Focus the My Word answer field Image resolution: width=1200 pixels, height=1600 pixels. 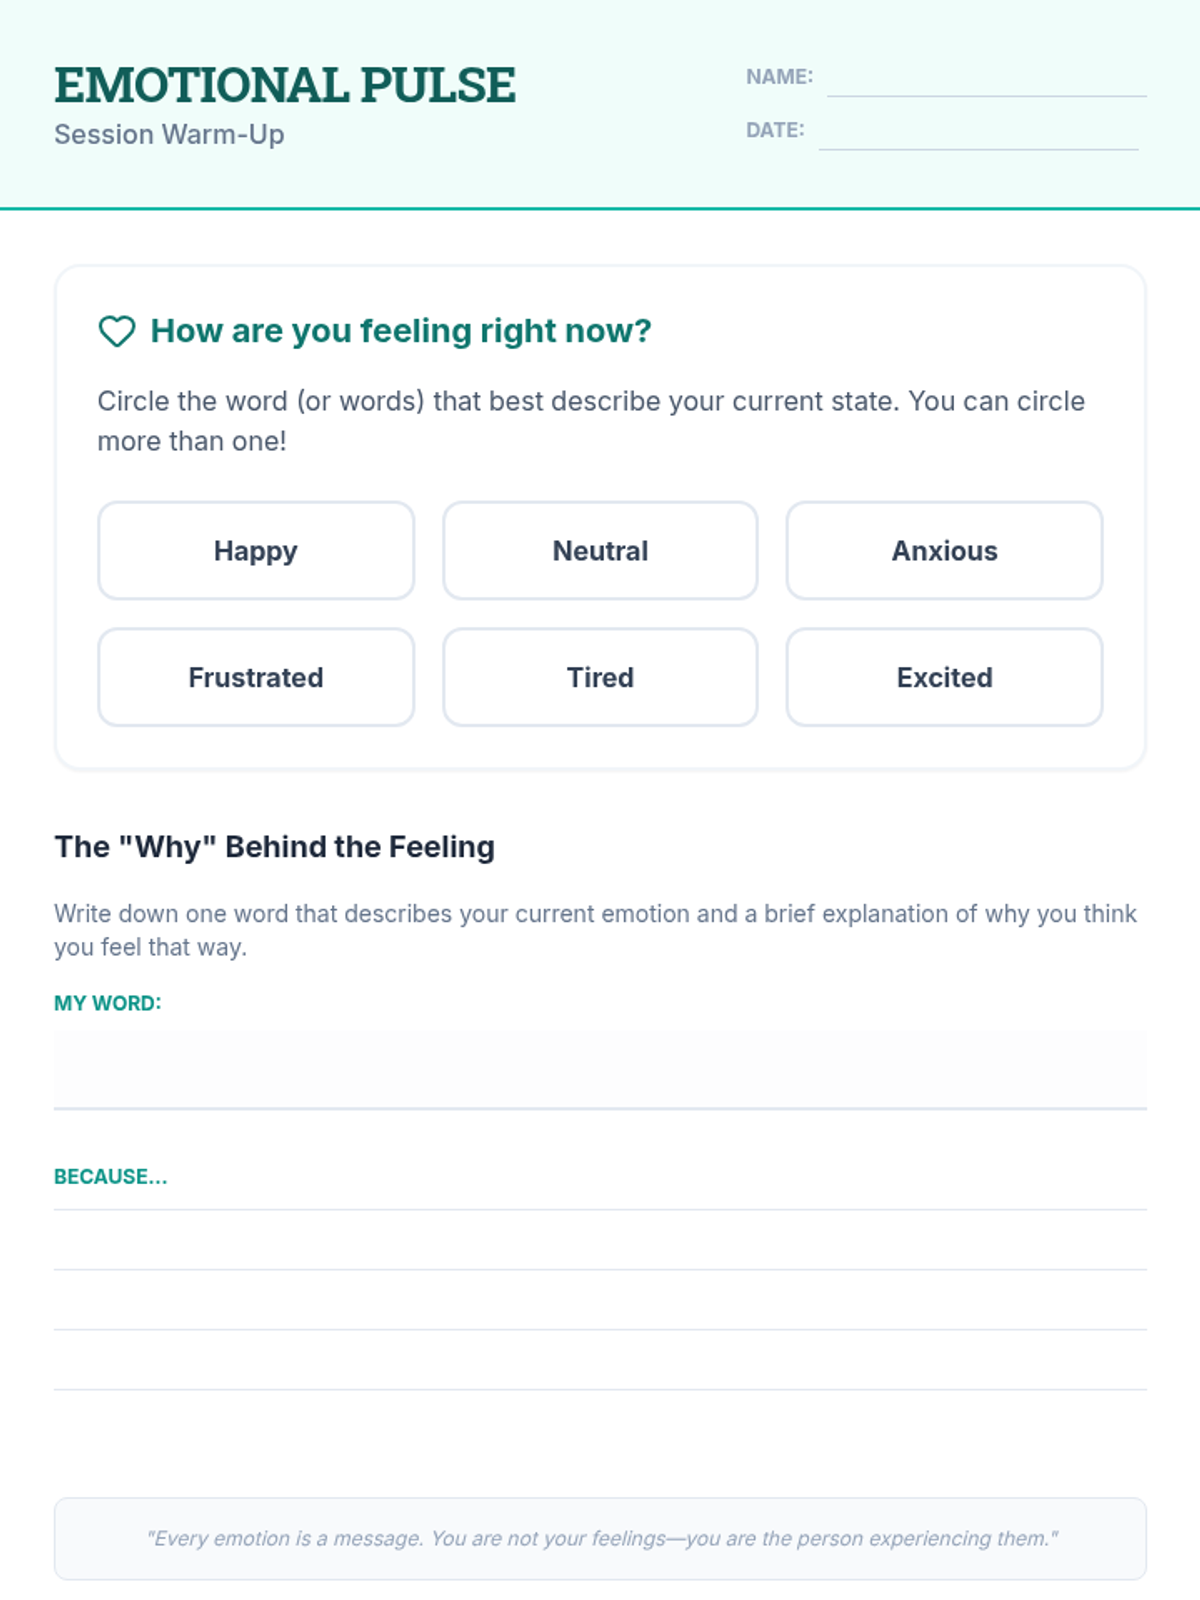click(600, 1070)
